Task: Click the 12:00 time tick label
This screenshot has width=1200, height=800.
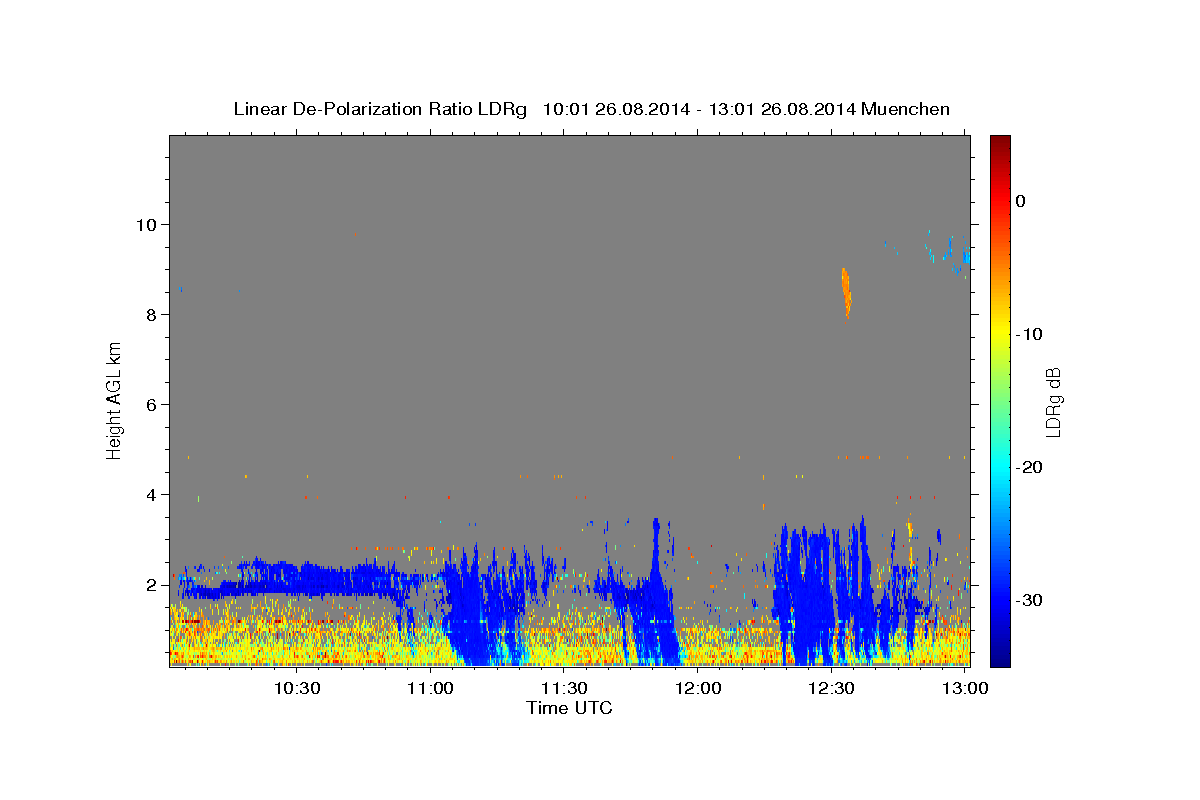Action: pos(698,688)
